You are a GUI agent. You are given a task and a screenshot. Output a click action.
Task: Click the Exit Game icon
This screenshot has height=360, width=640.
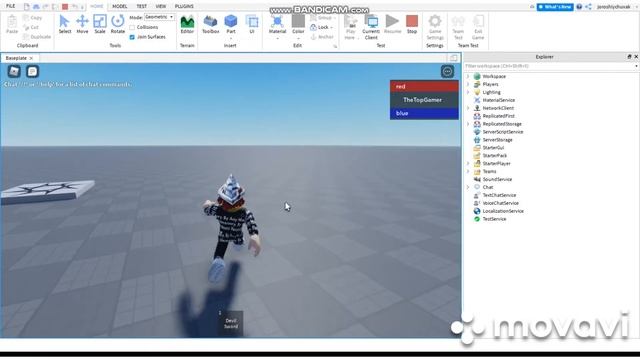pos(478,27)
